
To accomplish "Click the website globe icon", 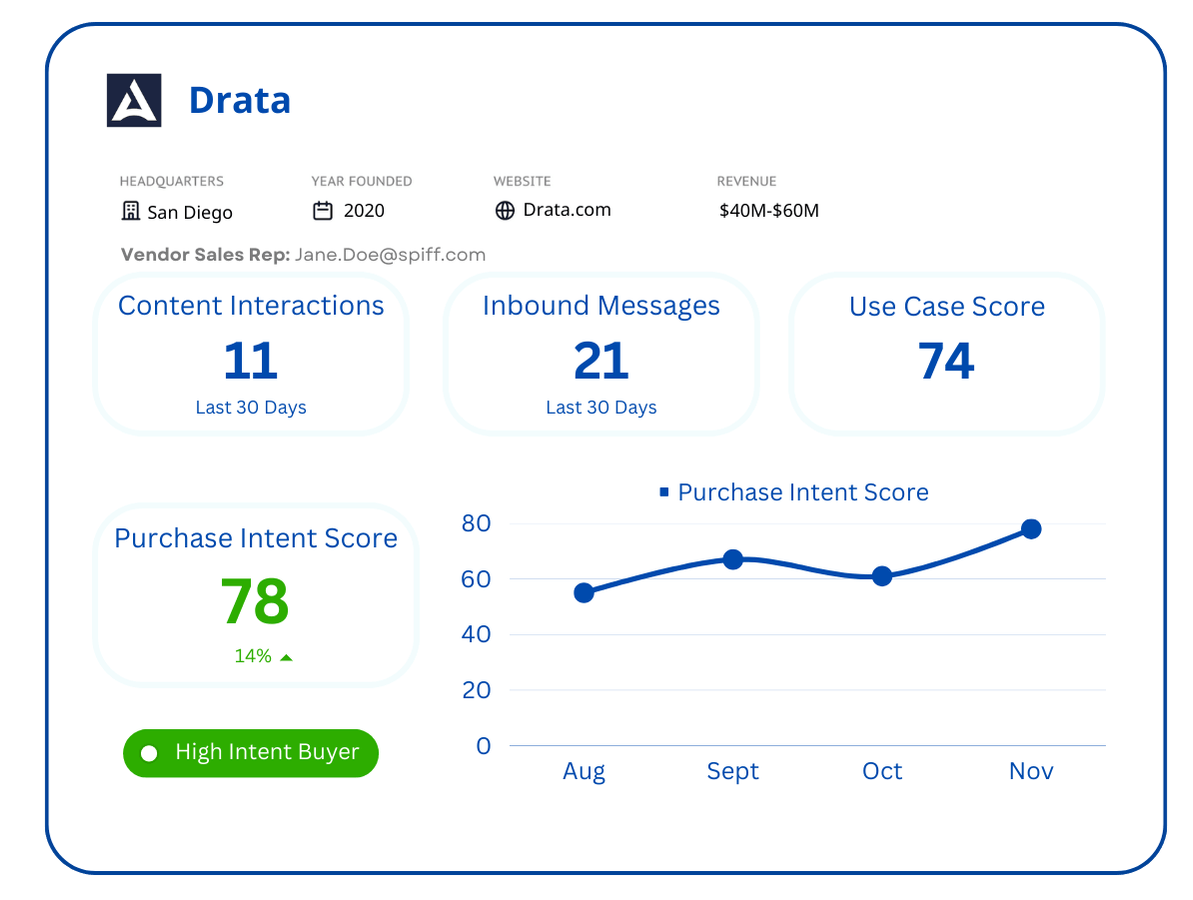I will [x=504, y=211].
